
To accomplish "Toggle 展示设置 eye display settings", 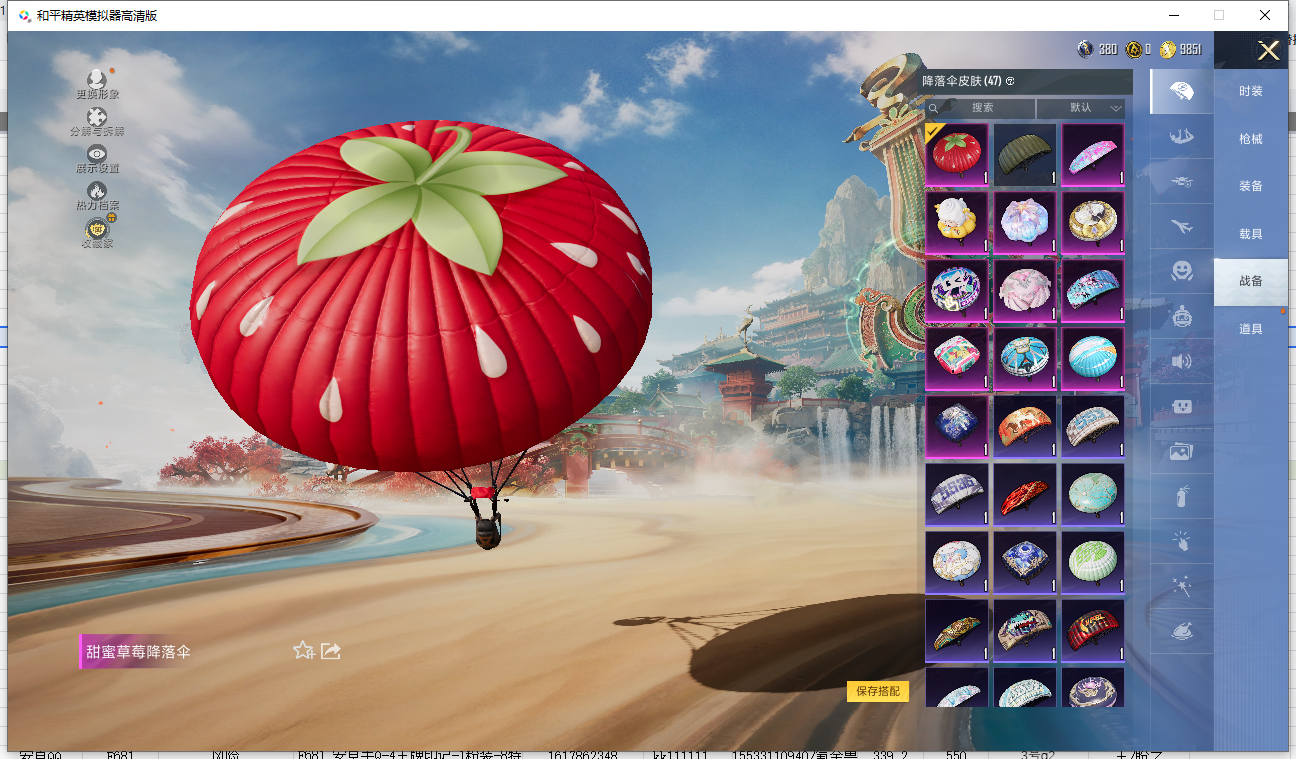I will (97, 155).
